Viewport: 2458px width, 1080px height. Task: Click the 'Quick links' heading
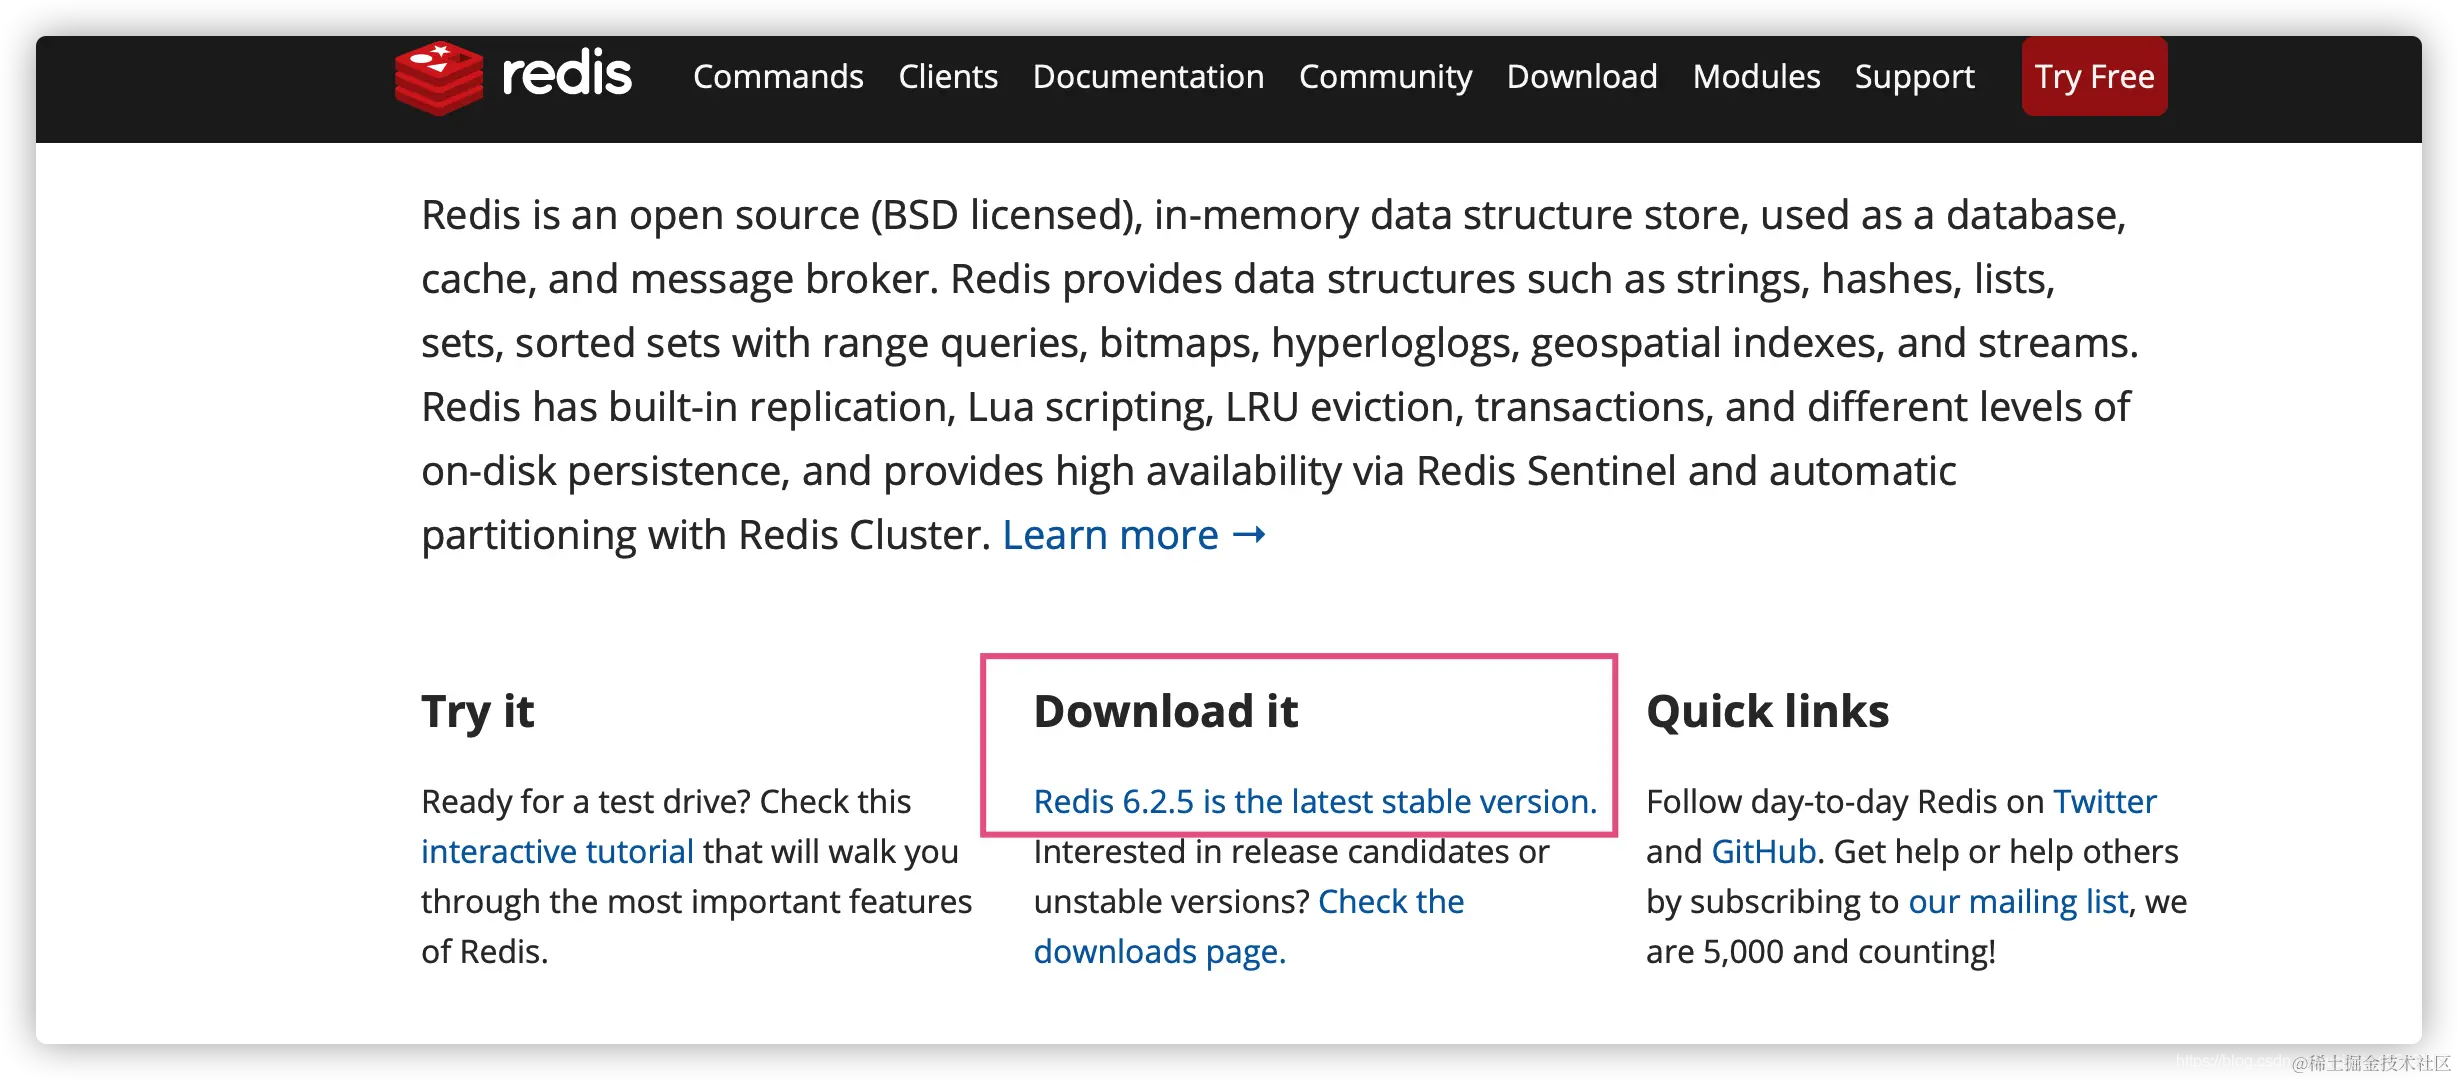(1767, 712)
